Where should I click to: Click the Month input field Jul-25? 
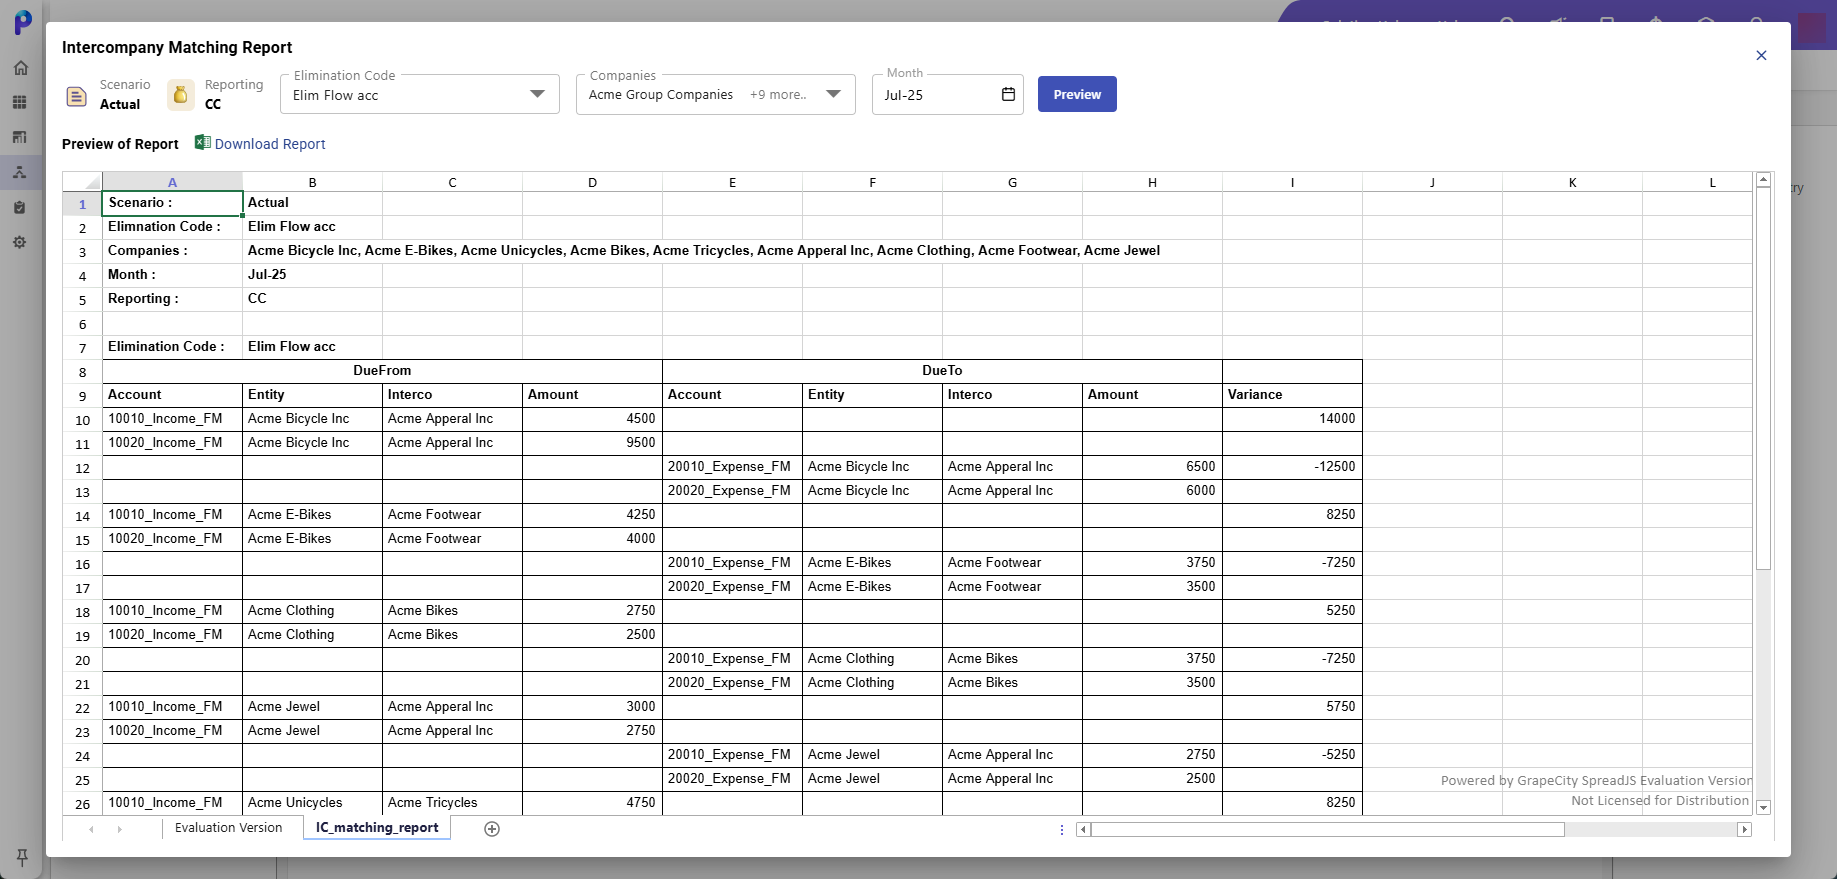click(938, 95)
